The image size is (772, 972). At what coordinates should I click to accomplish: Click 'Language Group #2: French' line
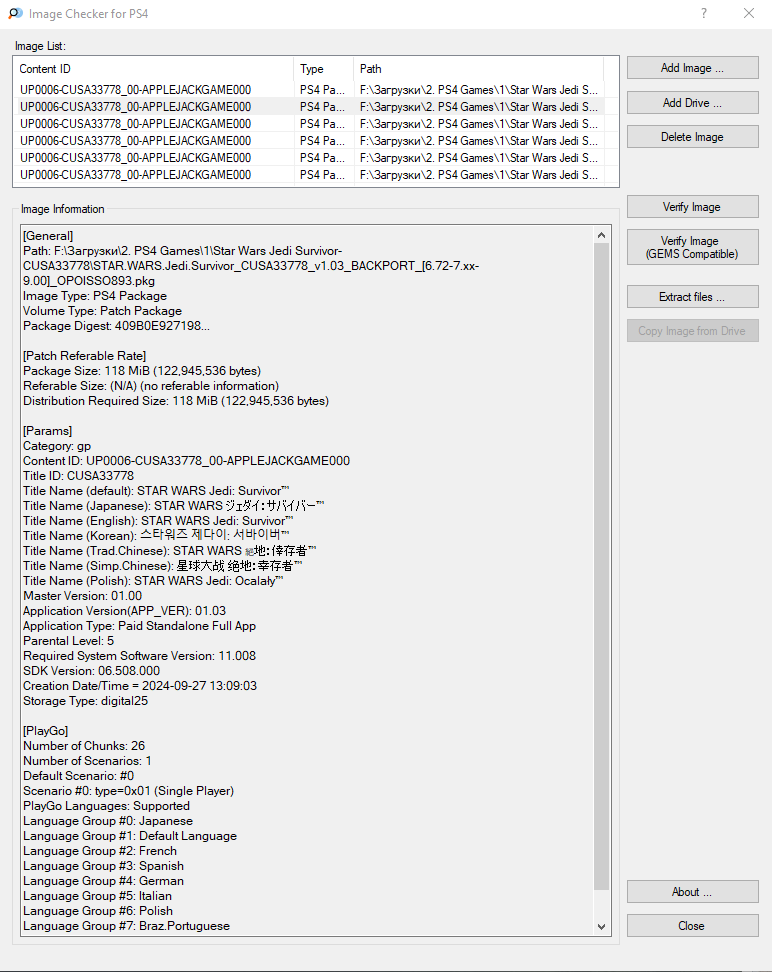click(x=100, y=851)
